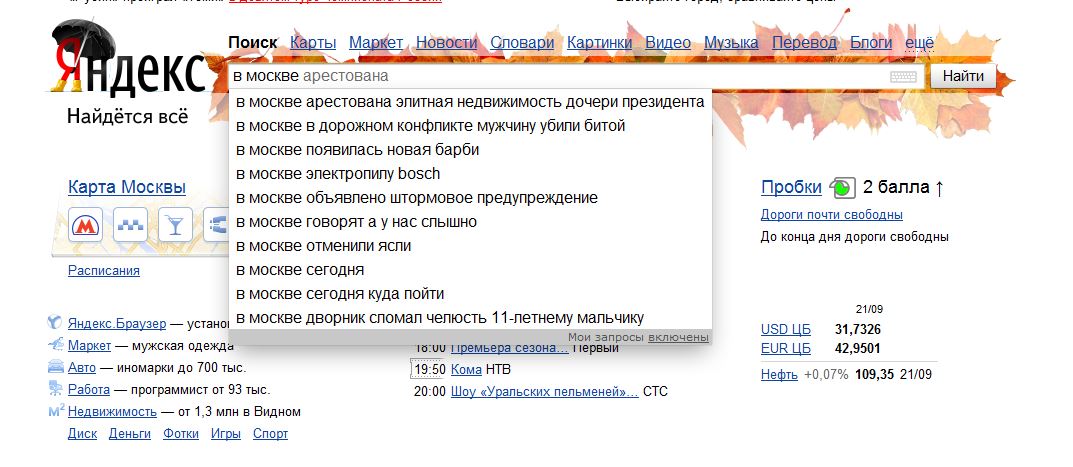Open Шоу «Уральских пельменей» link
Image resolution: width=1073 pixels, height=467 pixels.
(x=545, y=392)
